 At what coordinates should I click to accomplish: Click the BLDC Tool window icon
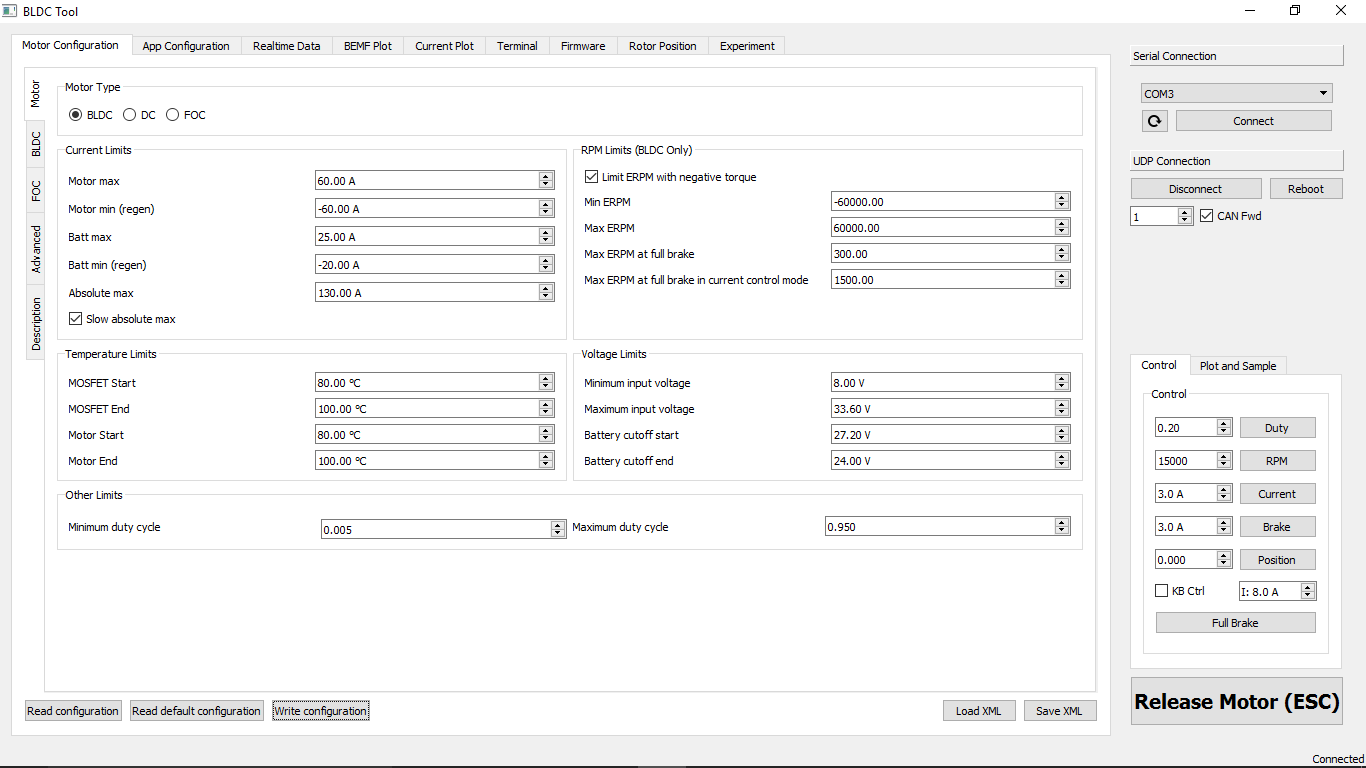click(x=9, y=11)
